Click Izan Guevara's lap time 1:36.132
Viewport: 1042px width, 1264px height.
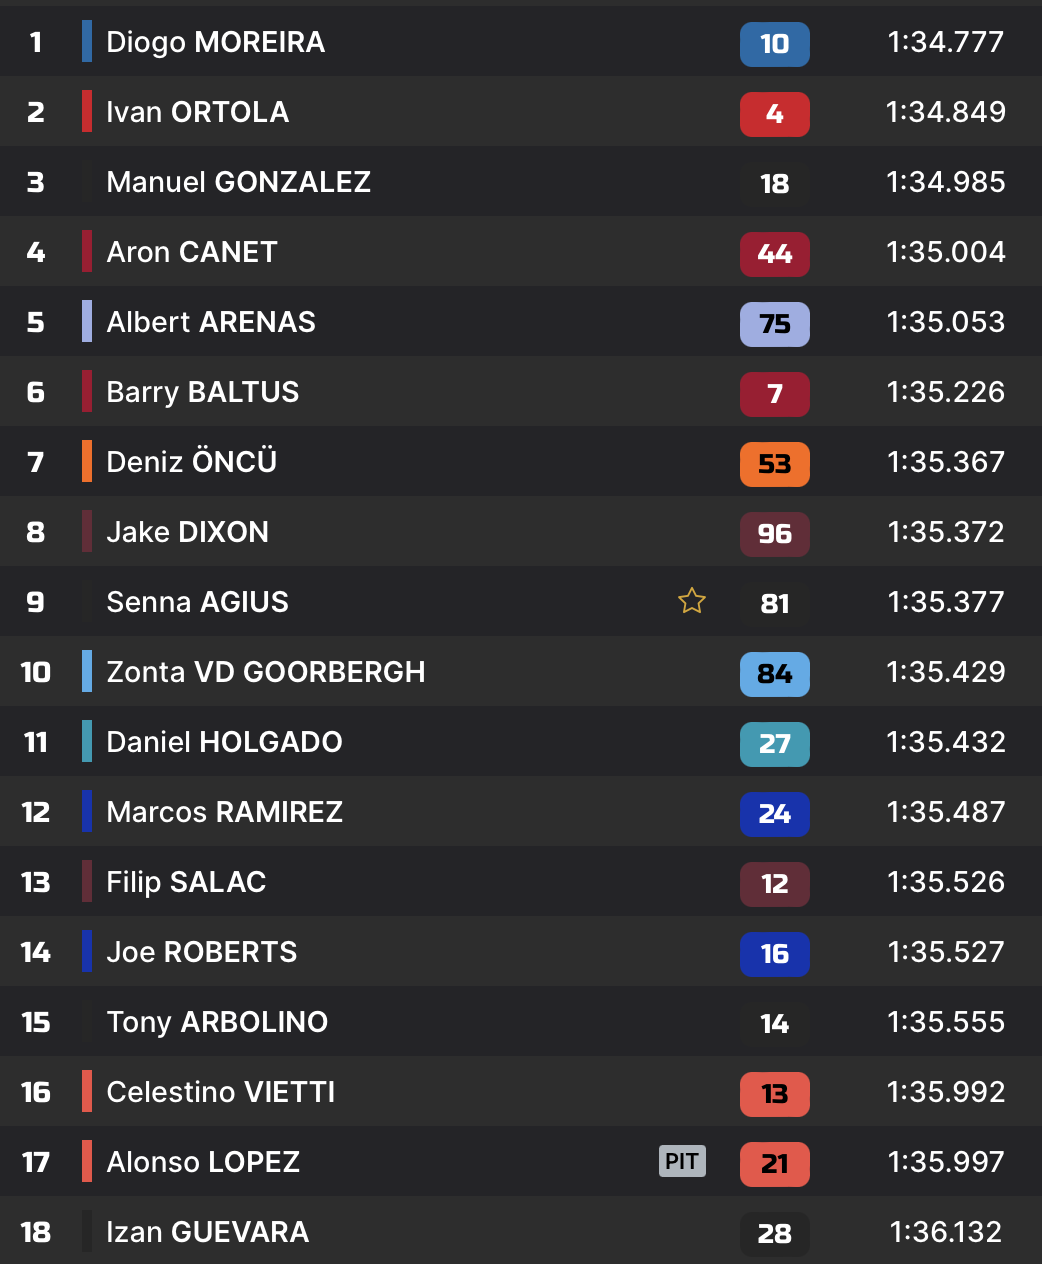pyautogui.click(x=945, y=1232)
